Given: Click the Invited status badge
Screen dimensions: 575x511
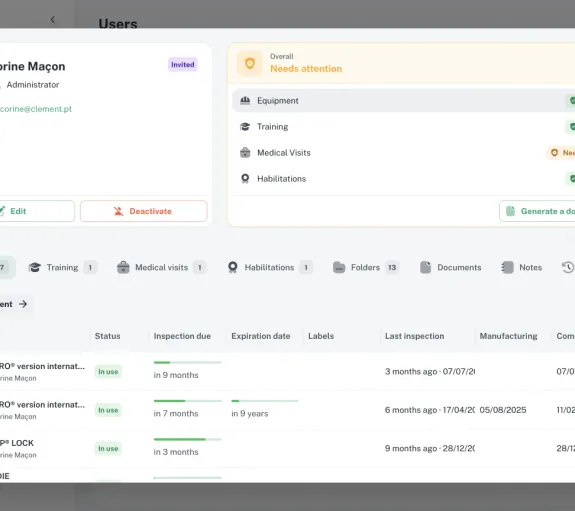Looking at the screenshot, I should 183,65.
